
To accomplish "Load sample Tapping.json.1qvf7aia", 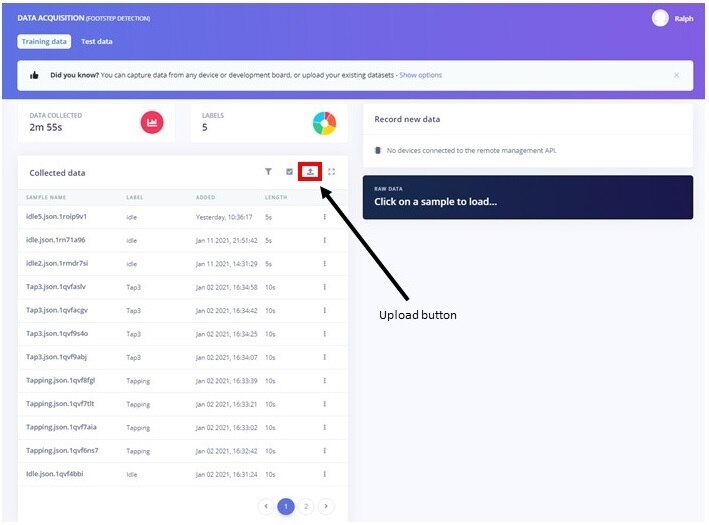I will 61,427.
